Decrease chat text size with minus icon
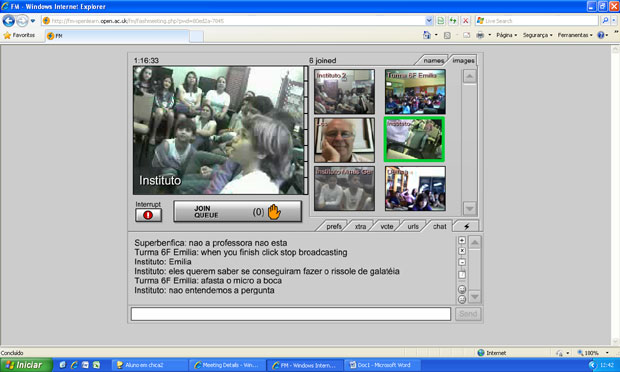 click(461, 262)
